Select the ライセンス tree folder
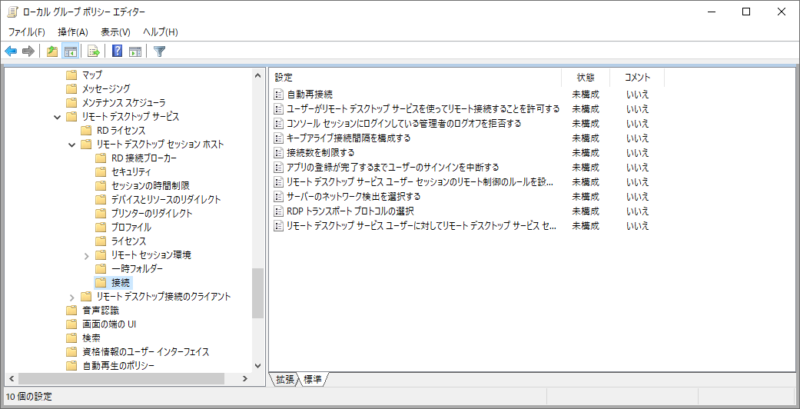 [x=129, y=241]
